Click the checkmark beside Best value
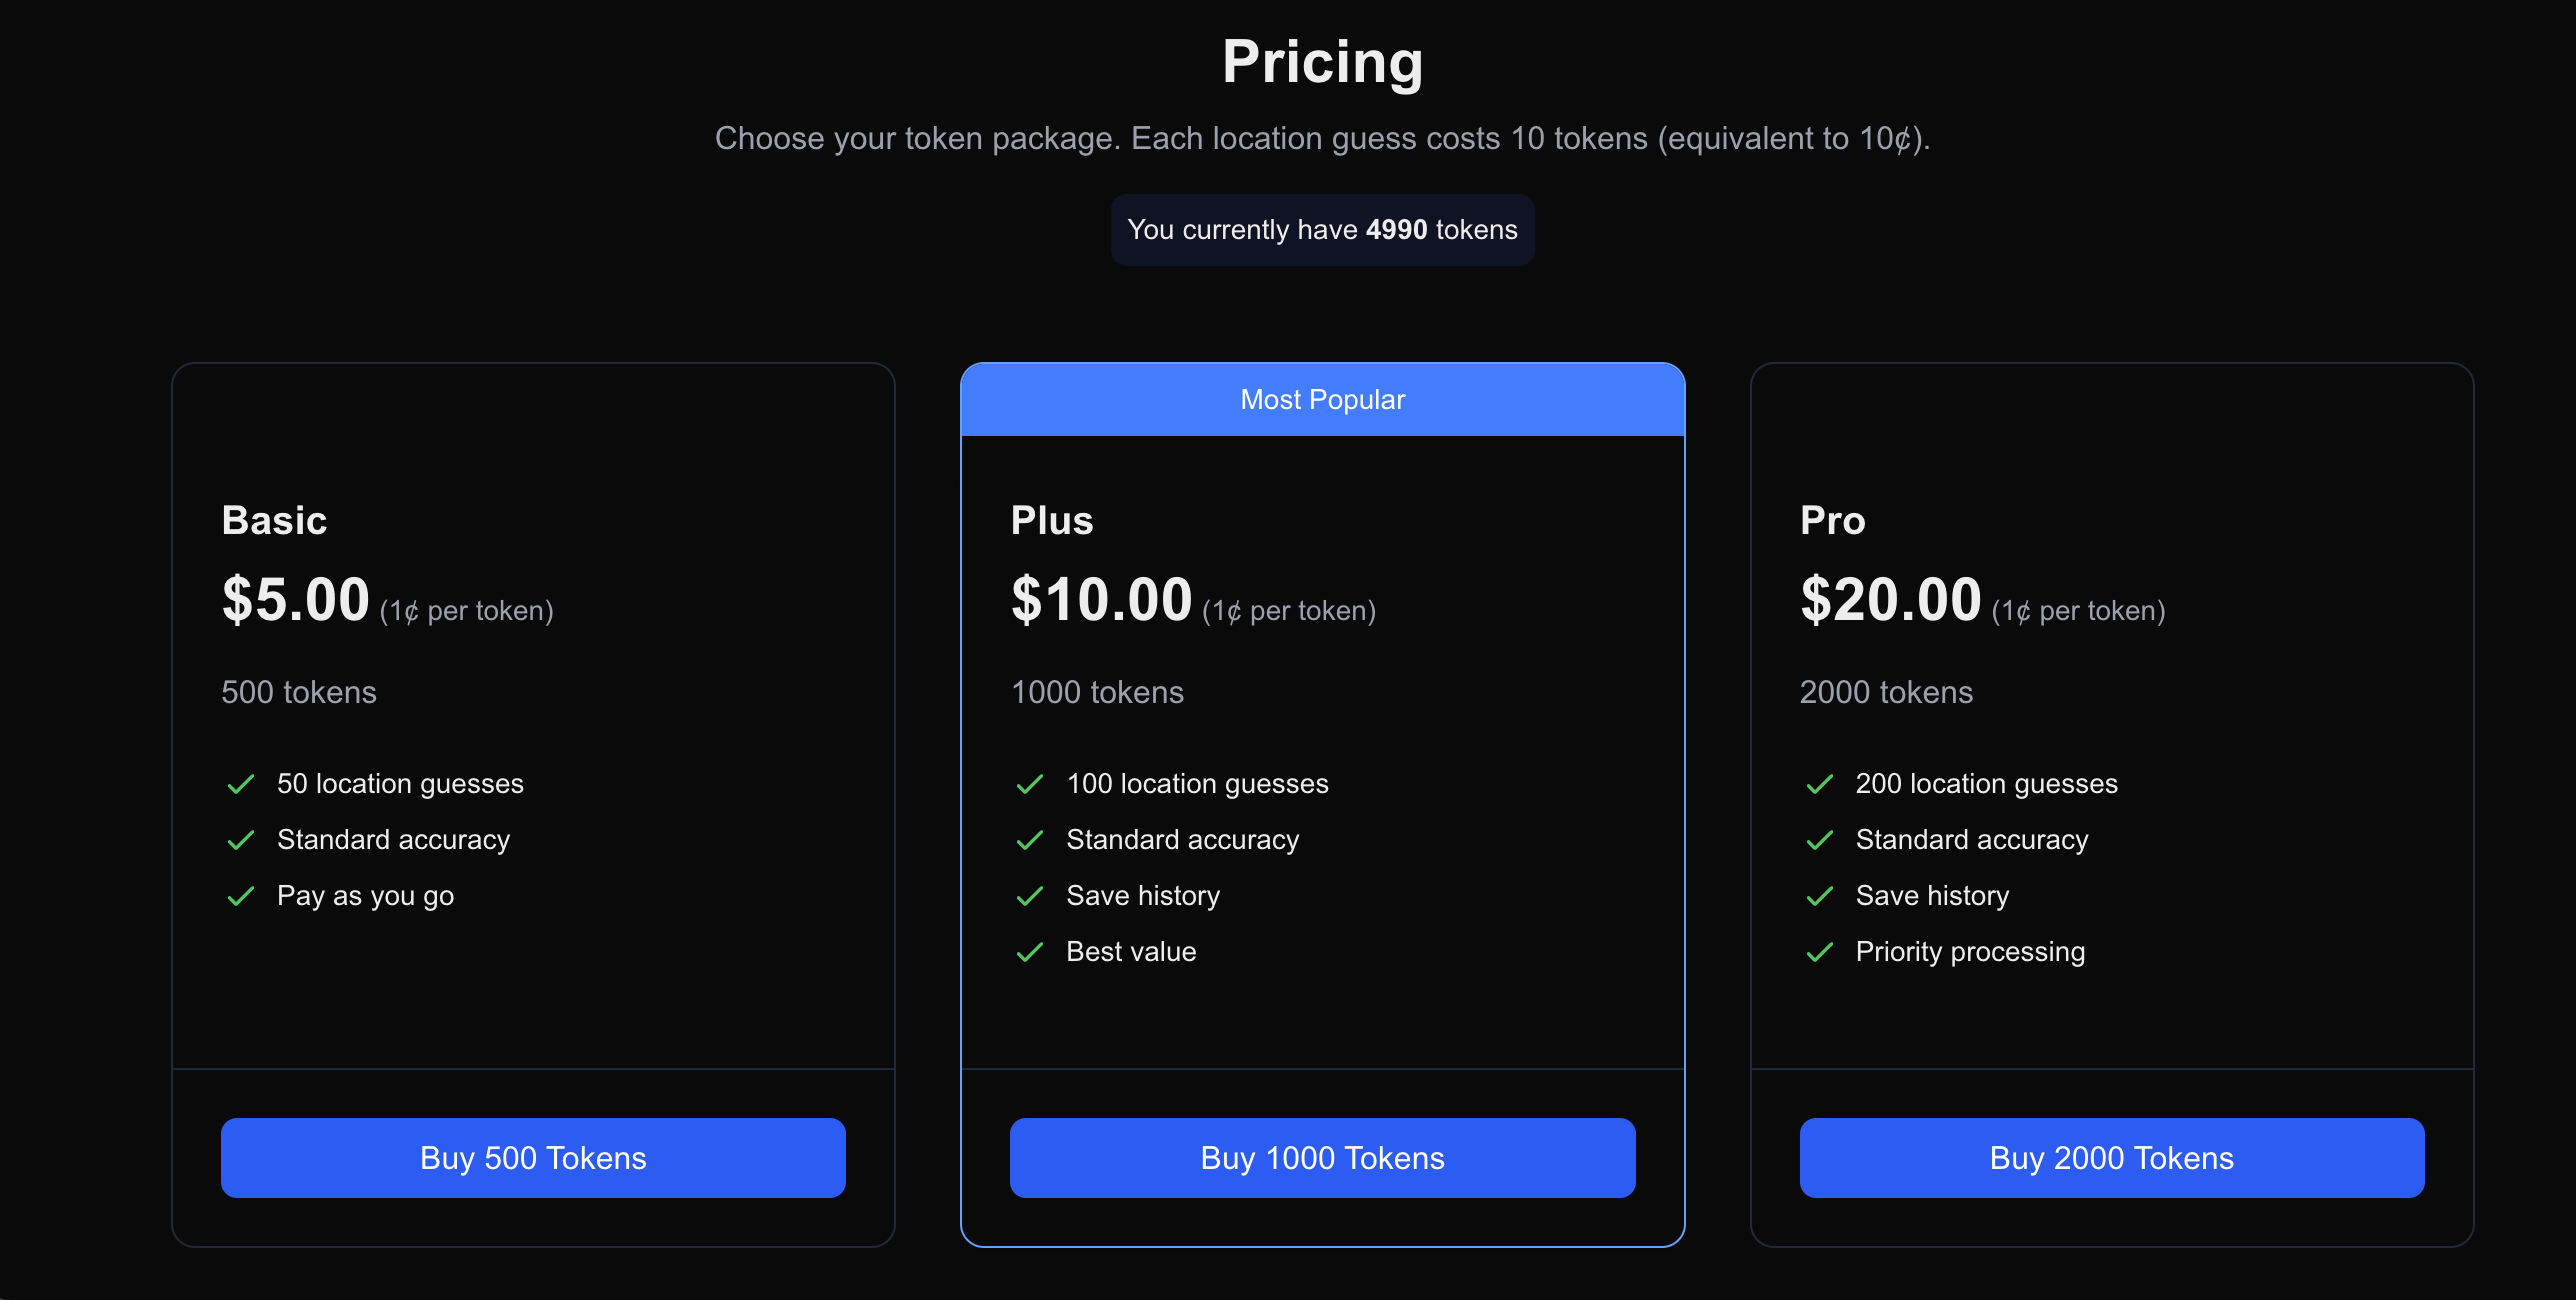The width and height of the screenshot is (2576, 1300). 1030,952
